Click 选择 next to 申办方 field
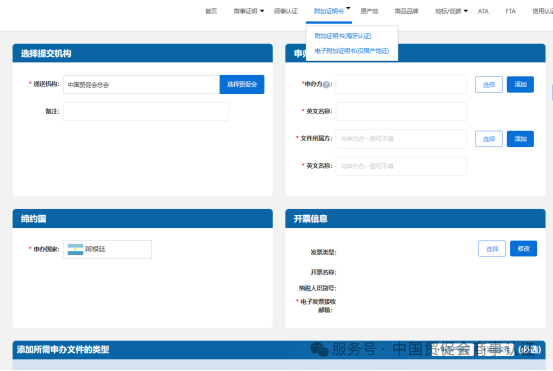This screenshot has height=371, width=553. (489, 85)
